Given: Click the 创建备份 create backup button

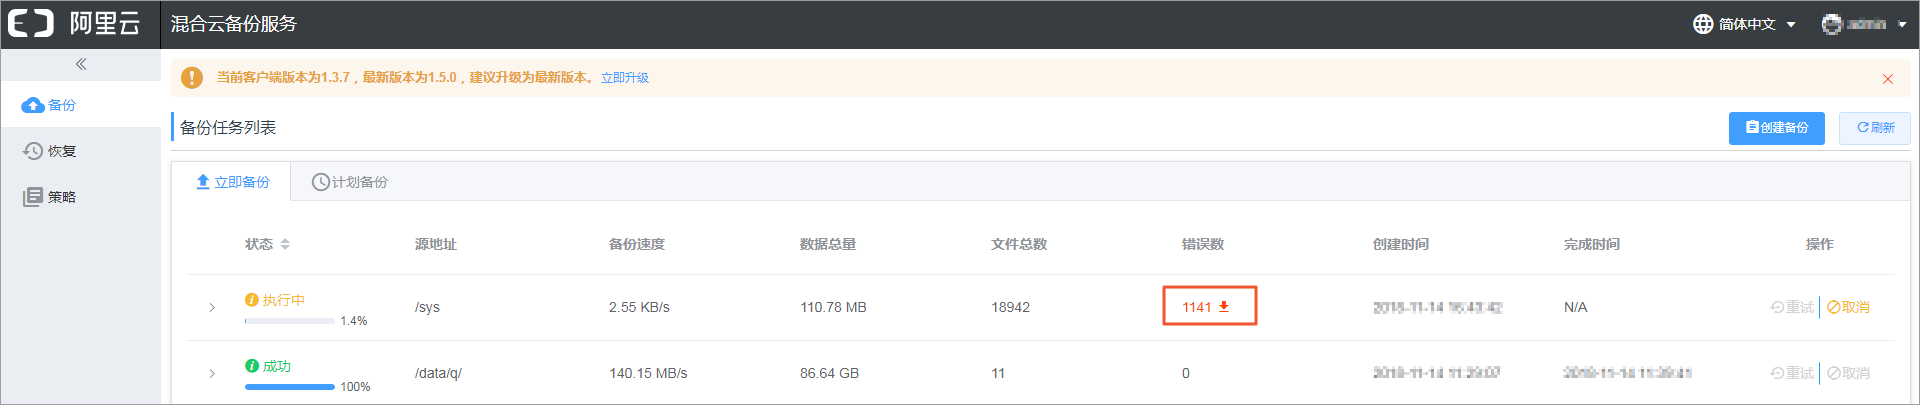Looking at the screenshot, I should (1777, 128).
